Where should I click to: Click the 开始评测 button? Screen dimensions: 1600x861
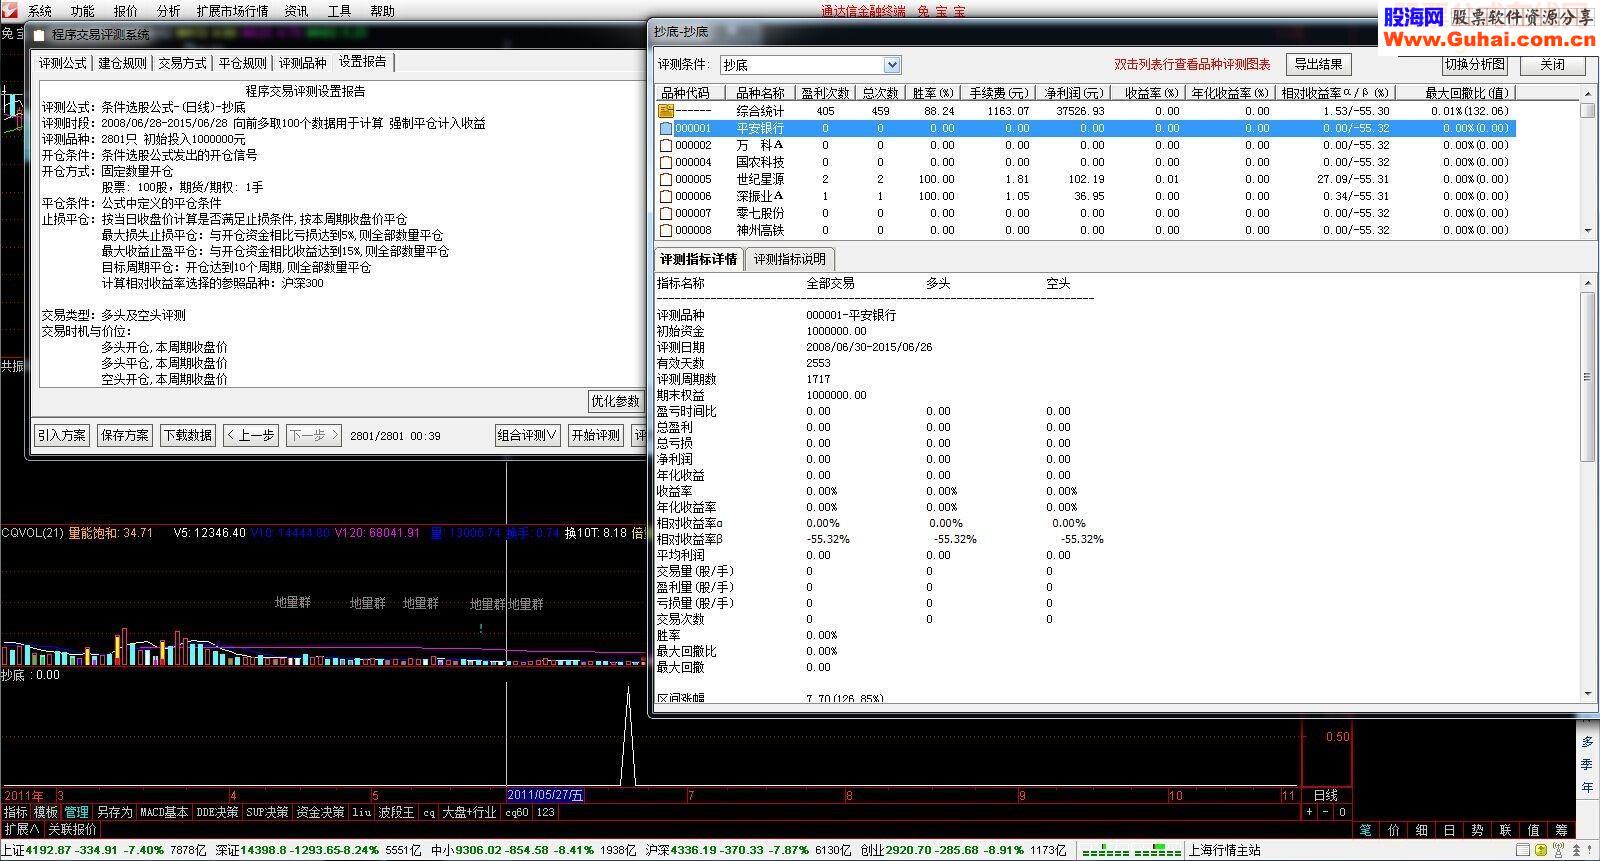coord(595,435)
